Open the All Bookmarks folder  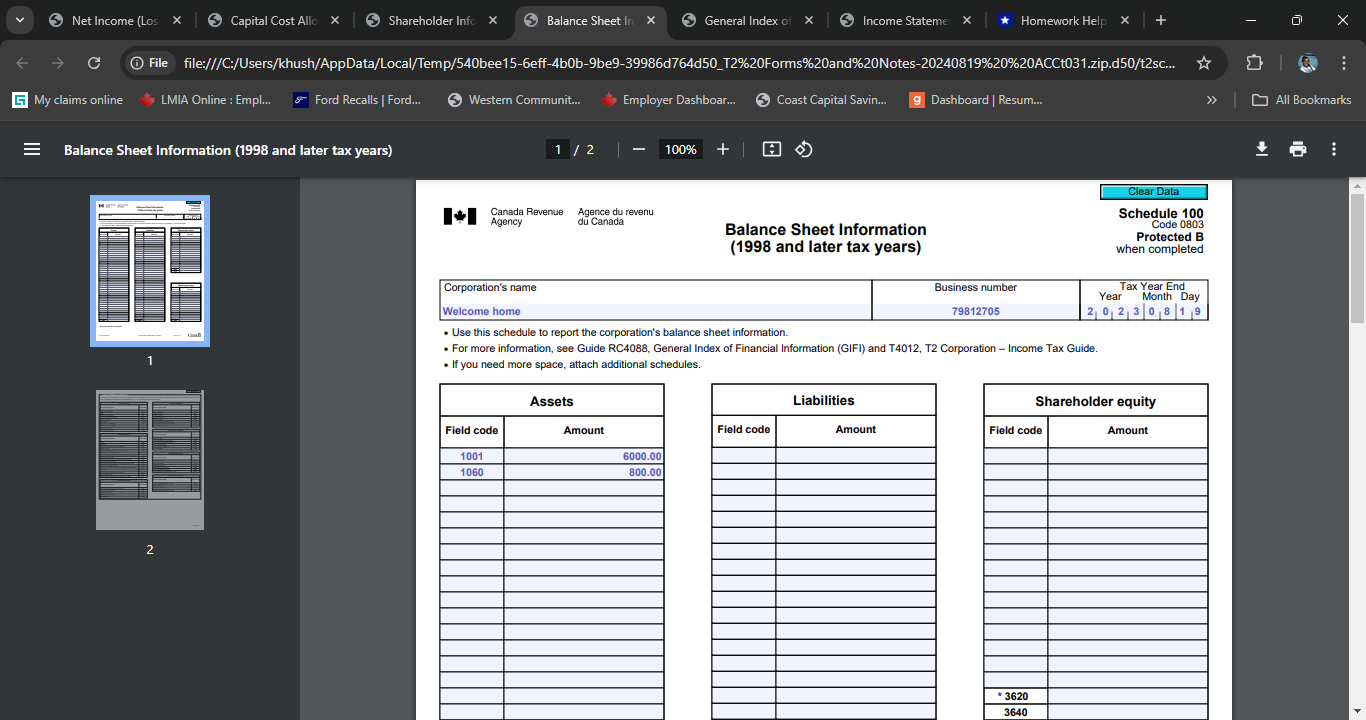click(1302, 100)
